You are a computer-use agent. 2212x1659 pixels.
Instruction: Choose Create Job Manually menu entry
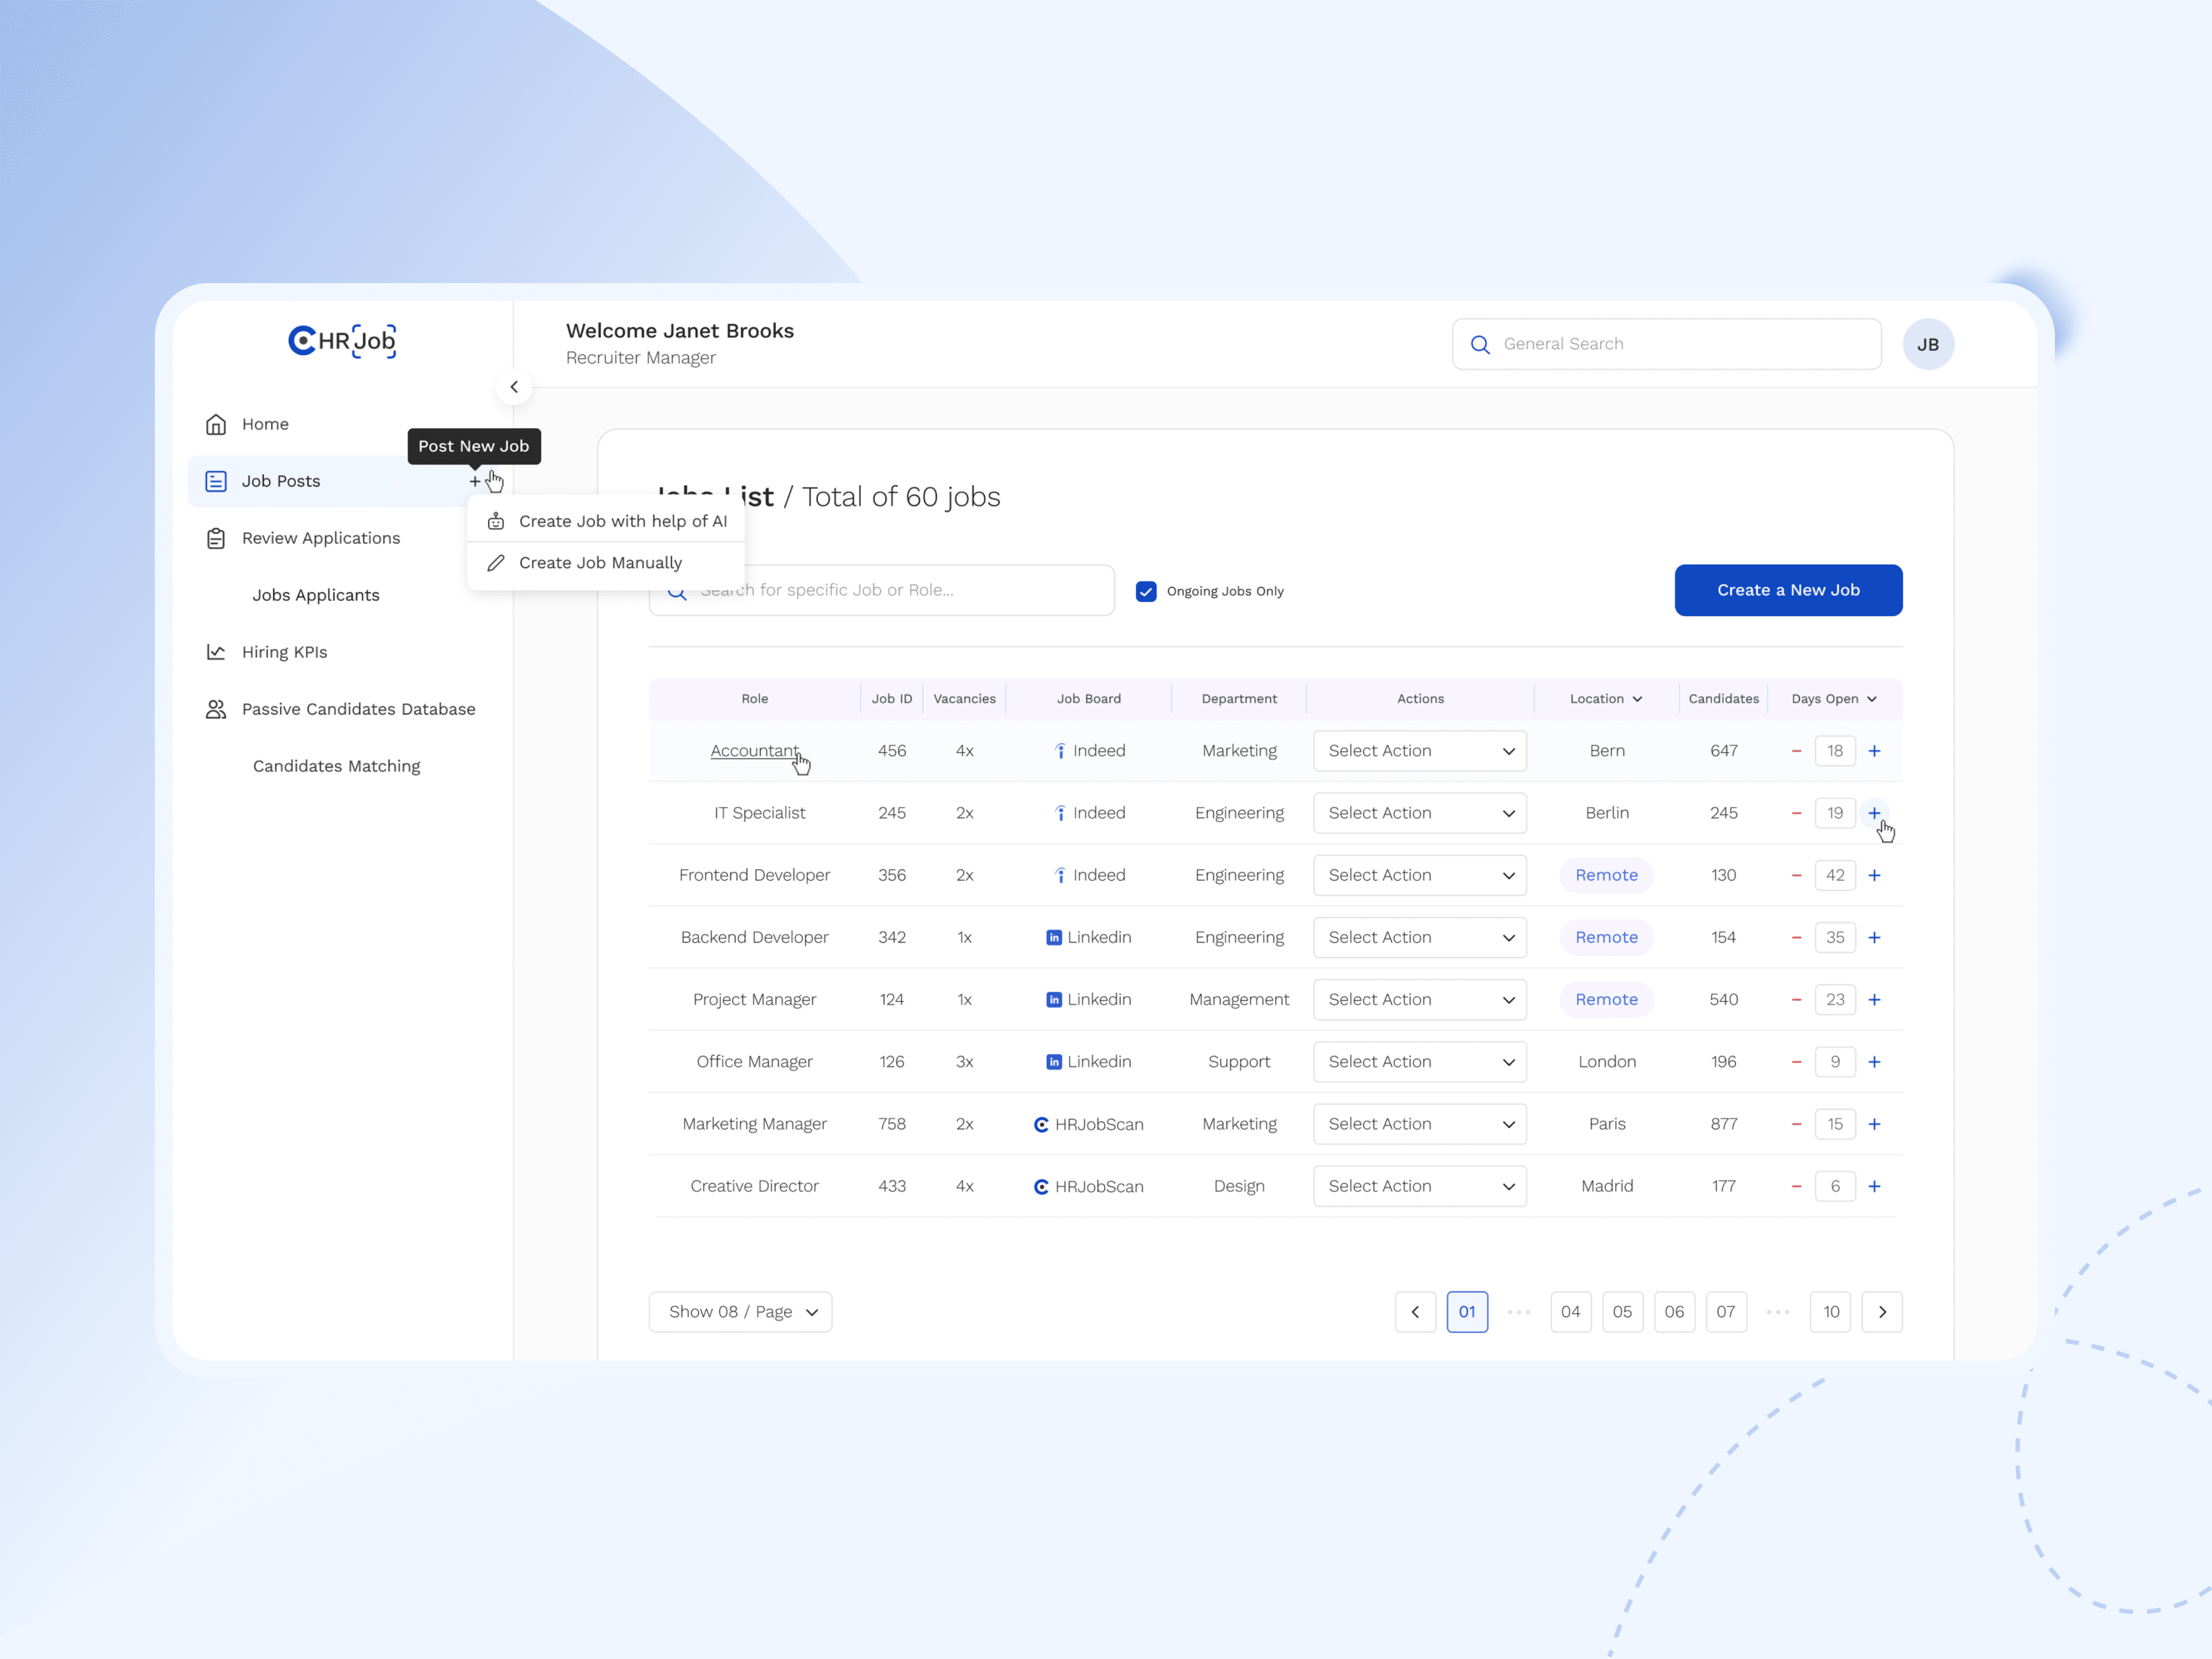point(600,563)
